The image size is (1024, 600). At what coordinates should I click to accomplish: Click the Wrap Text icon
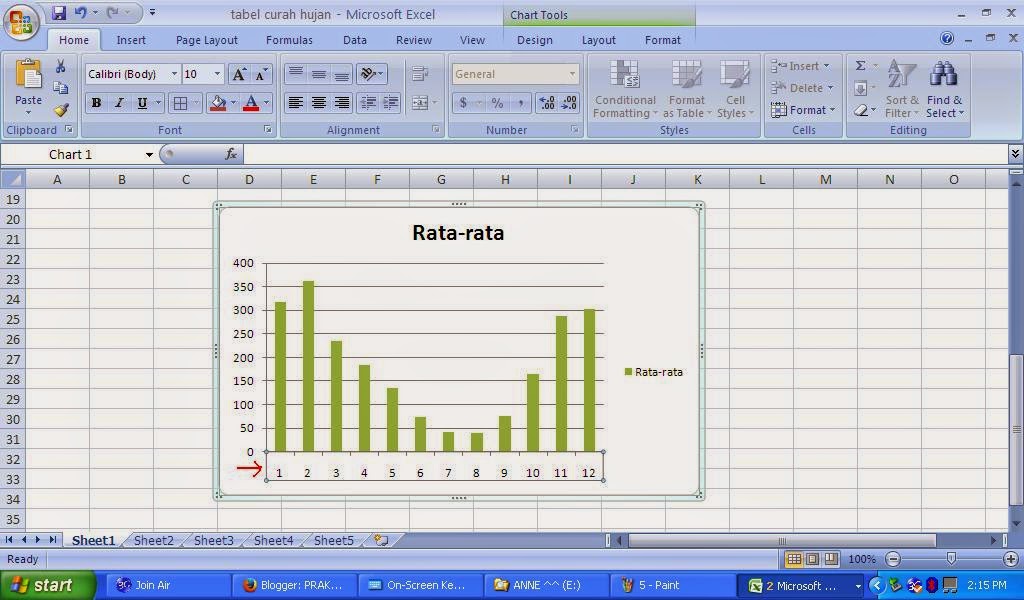[x=420, y=74]
